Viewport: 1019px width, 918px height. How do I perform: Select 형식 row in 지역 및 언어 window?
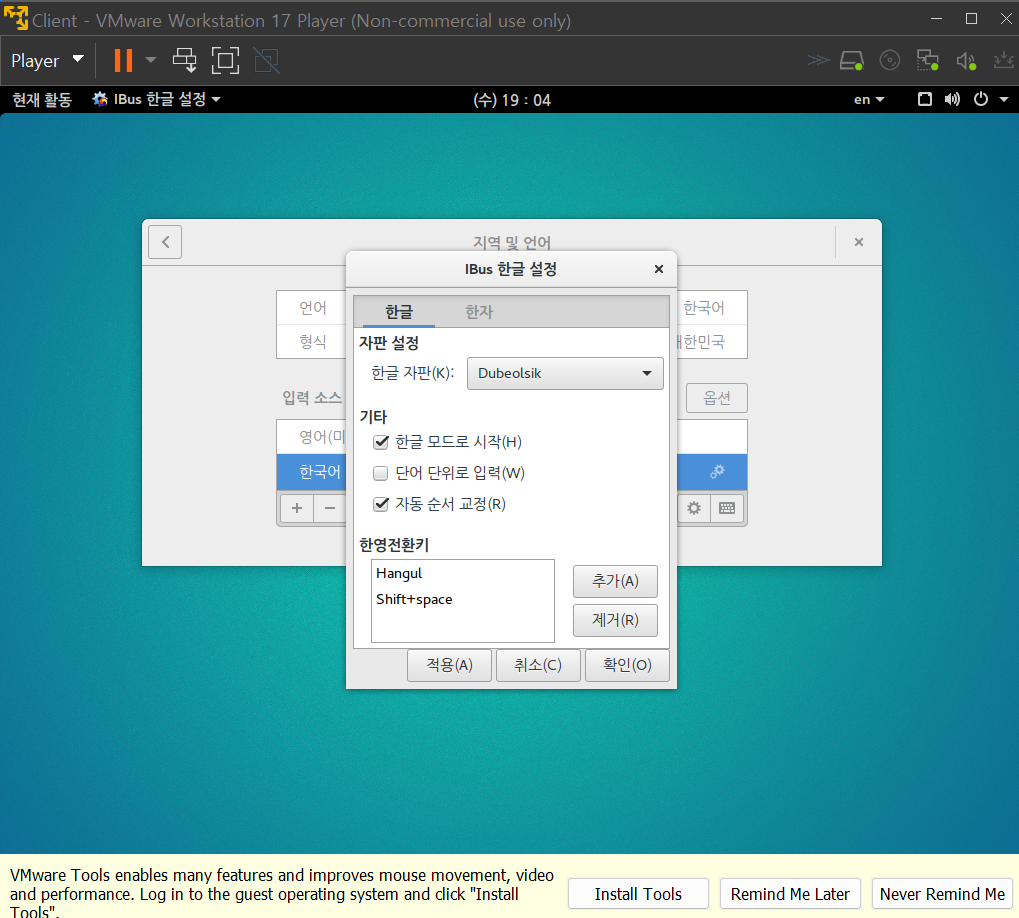point(312,342)
